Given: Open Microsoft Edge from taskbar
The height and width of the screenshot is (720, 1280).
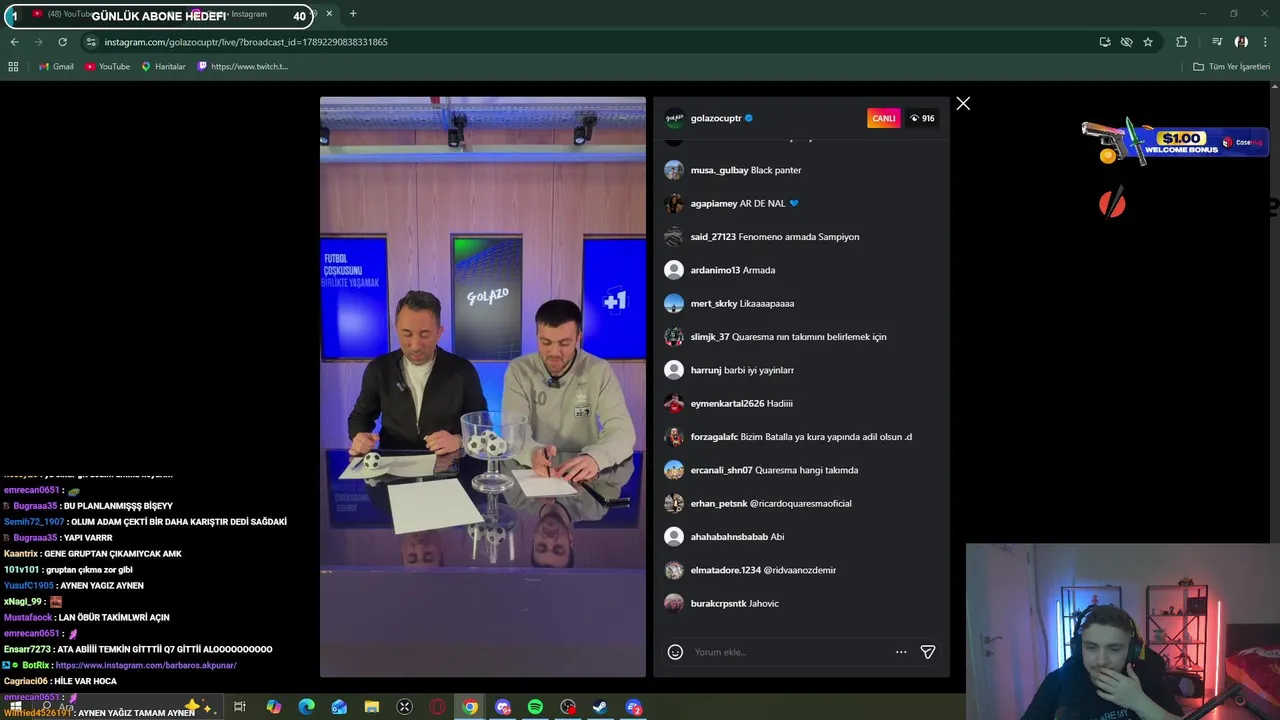Looking at the screenshot, I should click(306, 707).
